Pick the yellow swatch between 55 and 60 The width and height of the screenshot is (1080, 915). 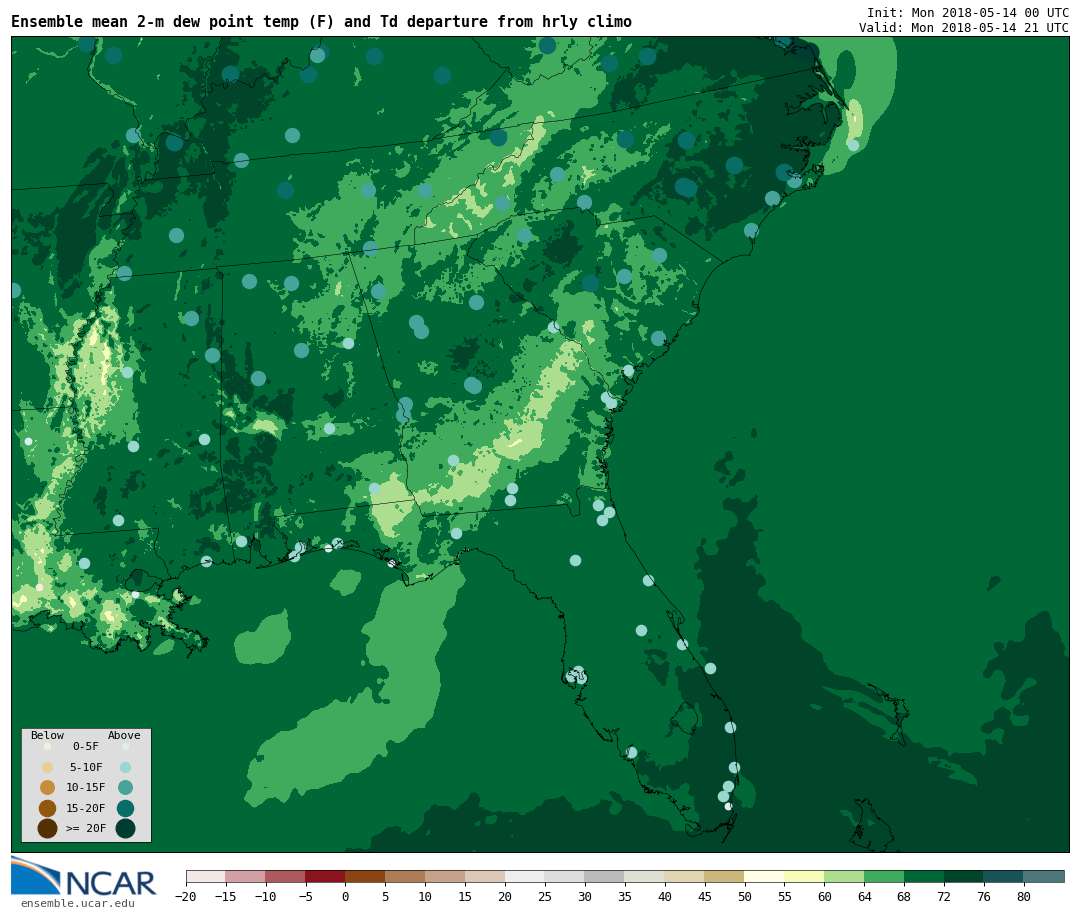[x=804, y=876]
